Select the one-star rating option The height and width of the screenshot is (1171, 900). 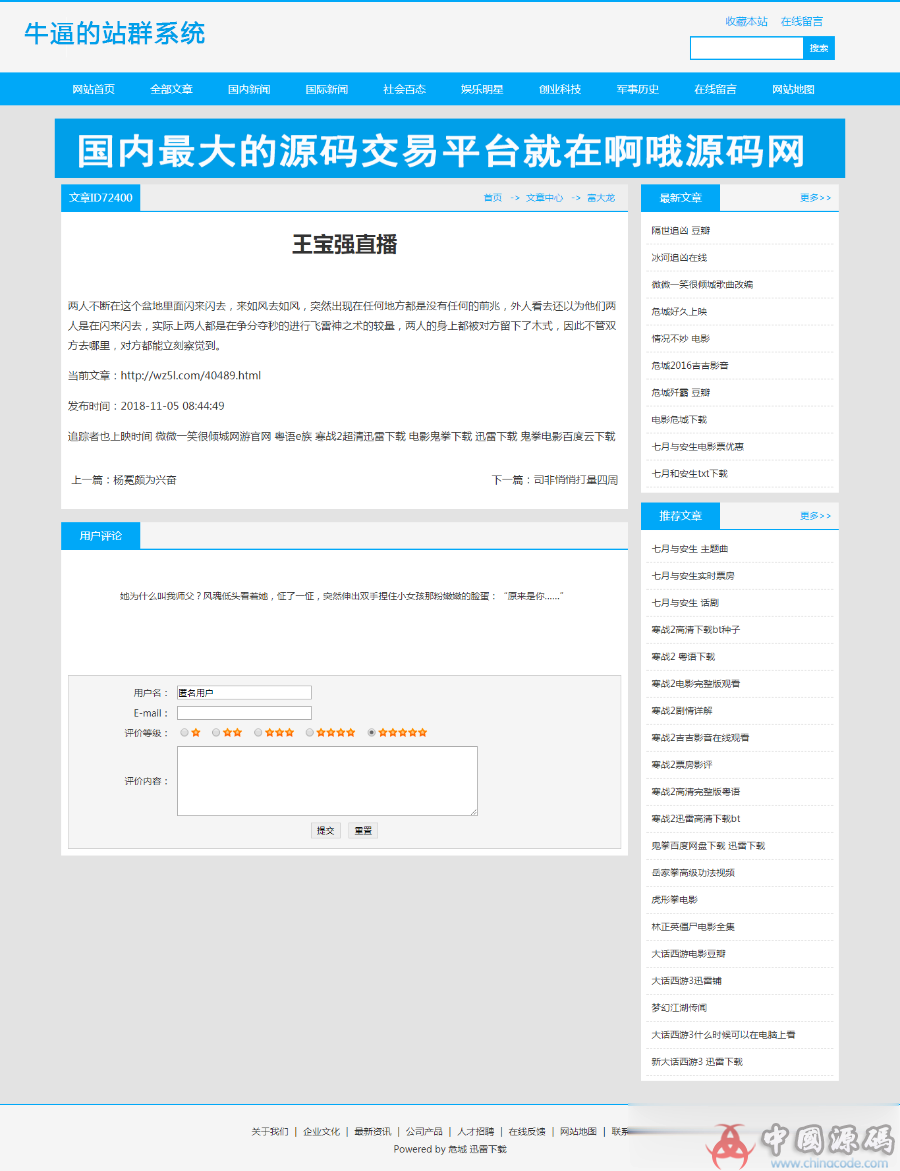coord(184,731)
